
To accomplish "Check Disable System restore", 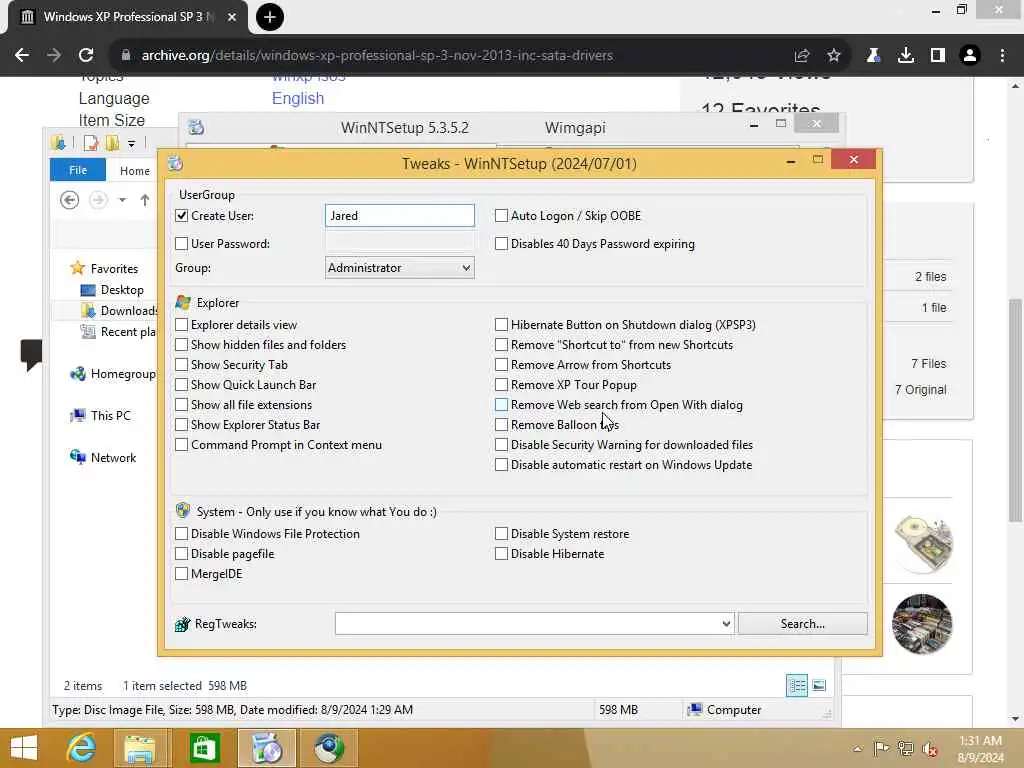I will tap(501, 534).
